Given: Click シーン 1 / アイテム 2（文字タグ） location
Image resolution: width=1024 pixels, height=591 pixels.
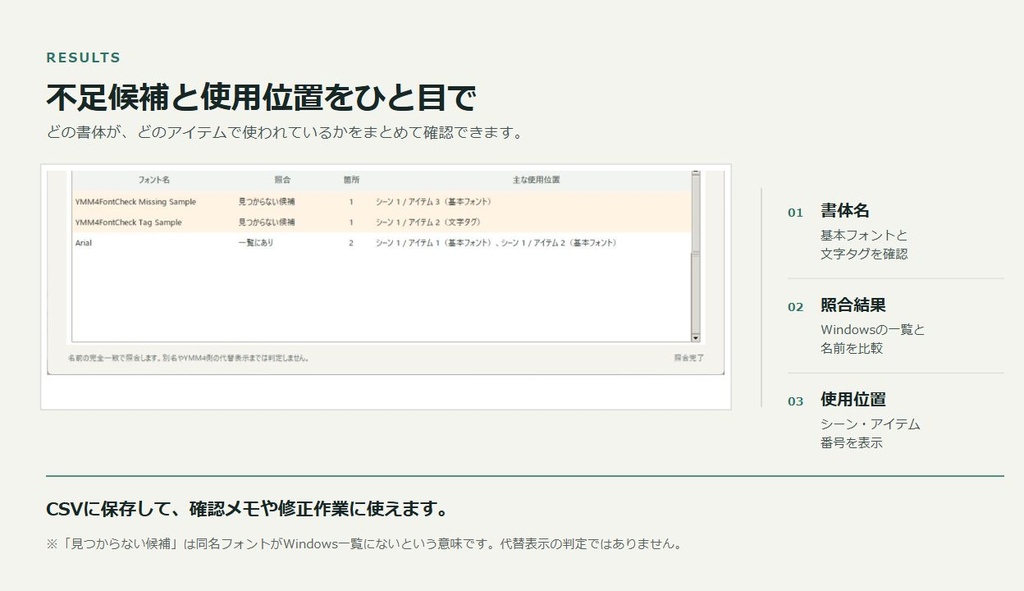Looking at the screenshot, I should tap(428, 222).
